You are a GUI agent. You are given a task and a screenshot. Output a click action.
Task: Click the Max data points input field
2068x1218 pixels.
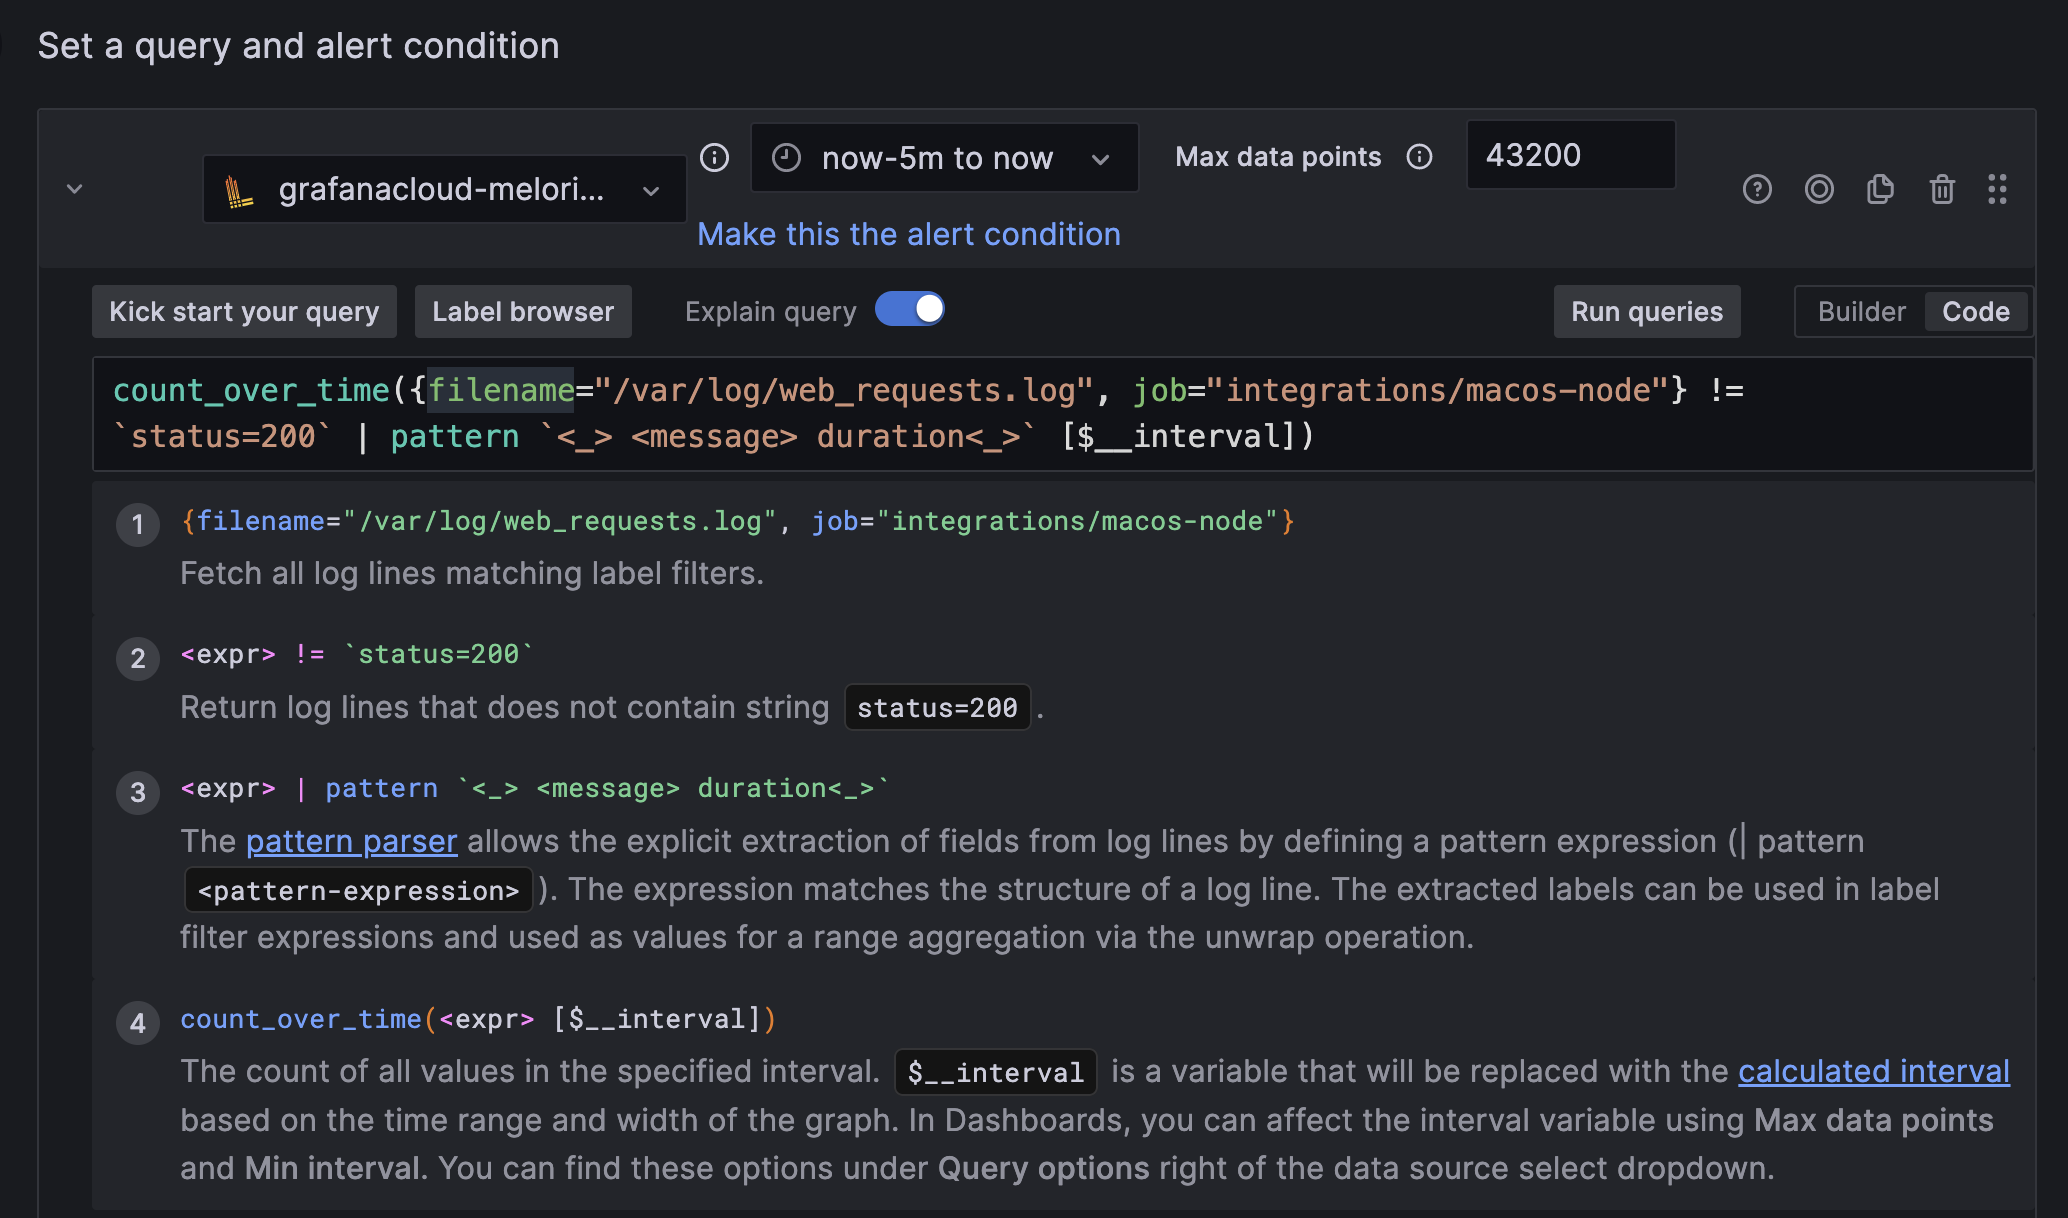[1570, 155]
